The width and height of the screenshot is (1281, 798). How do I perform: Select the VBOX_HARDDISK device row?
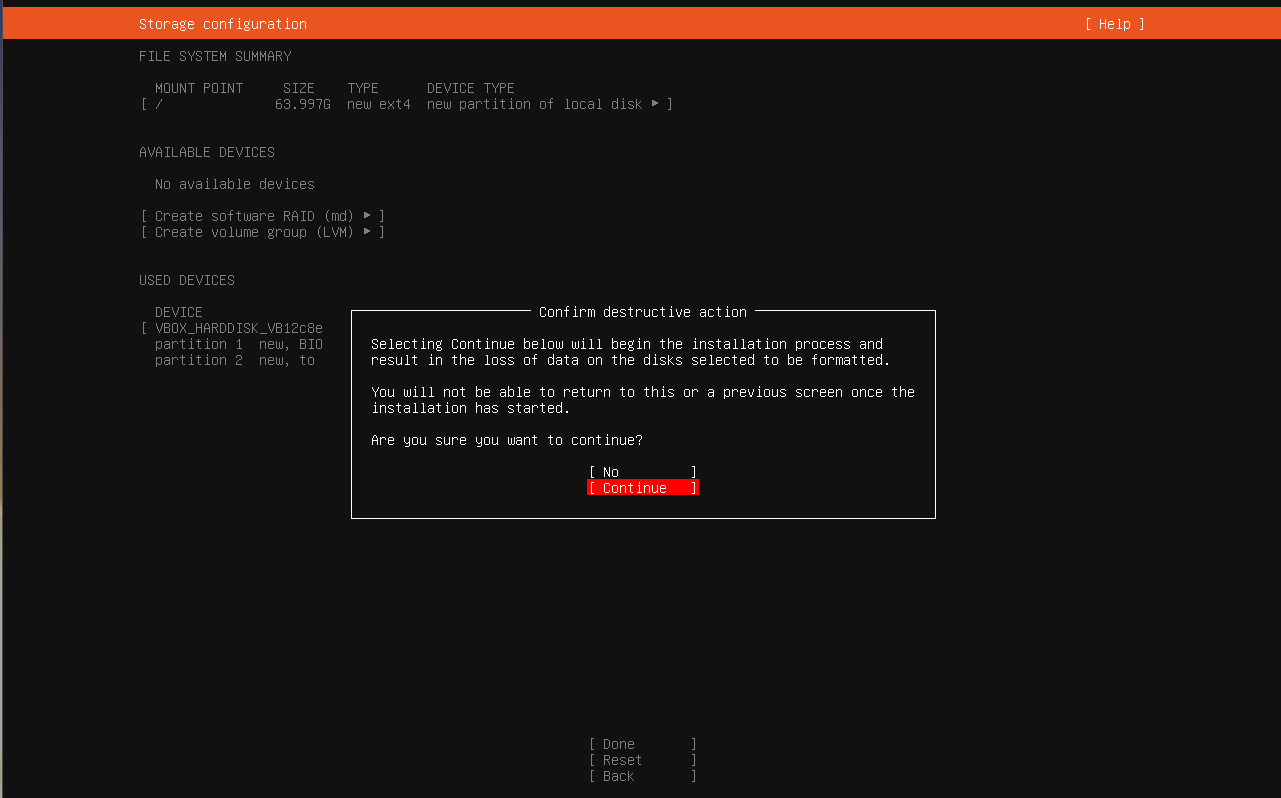tap(238, 328)
